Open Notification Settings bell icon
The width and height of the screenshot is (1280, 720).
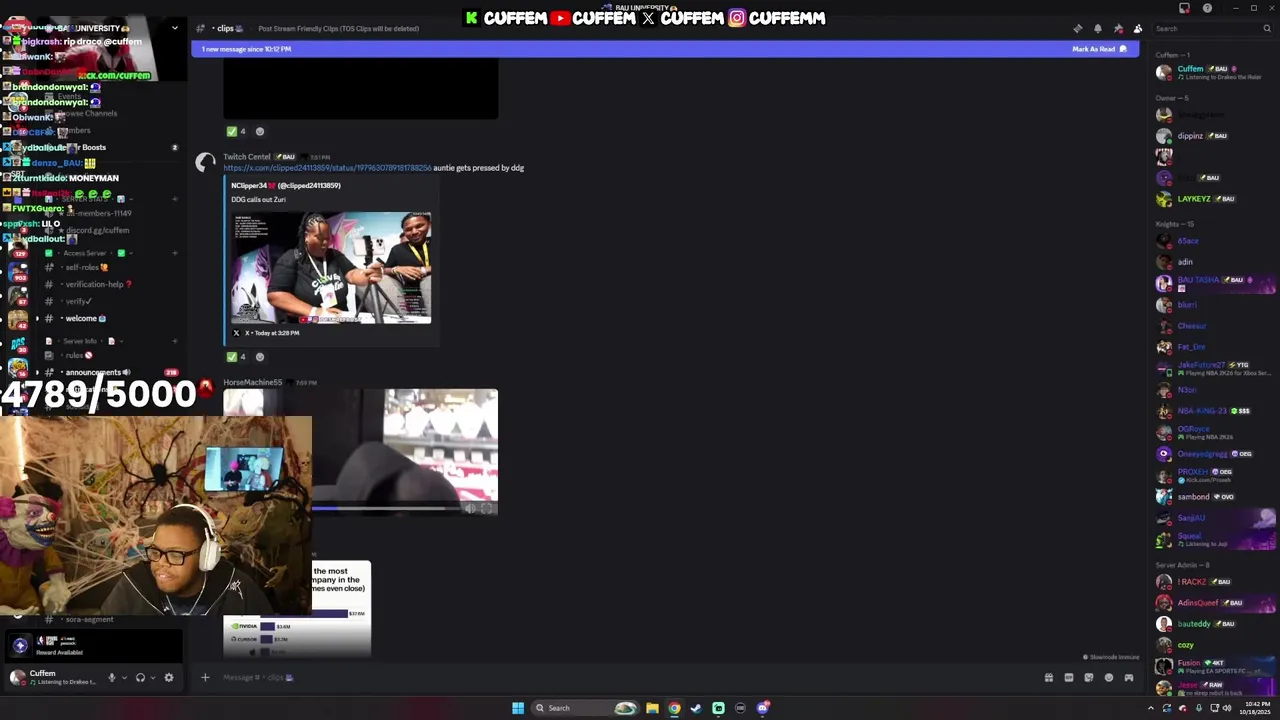(1097, 29)
